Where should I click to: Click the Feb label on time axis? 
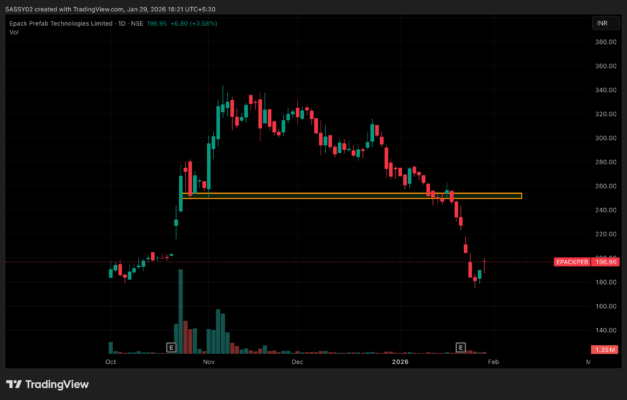pos(492,362)
